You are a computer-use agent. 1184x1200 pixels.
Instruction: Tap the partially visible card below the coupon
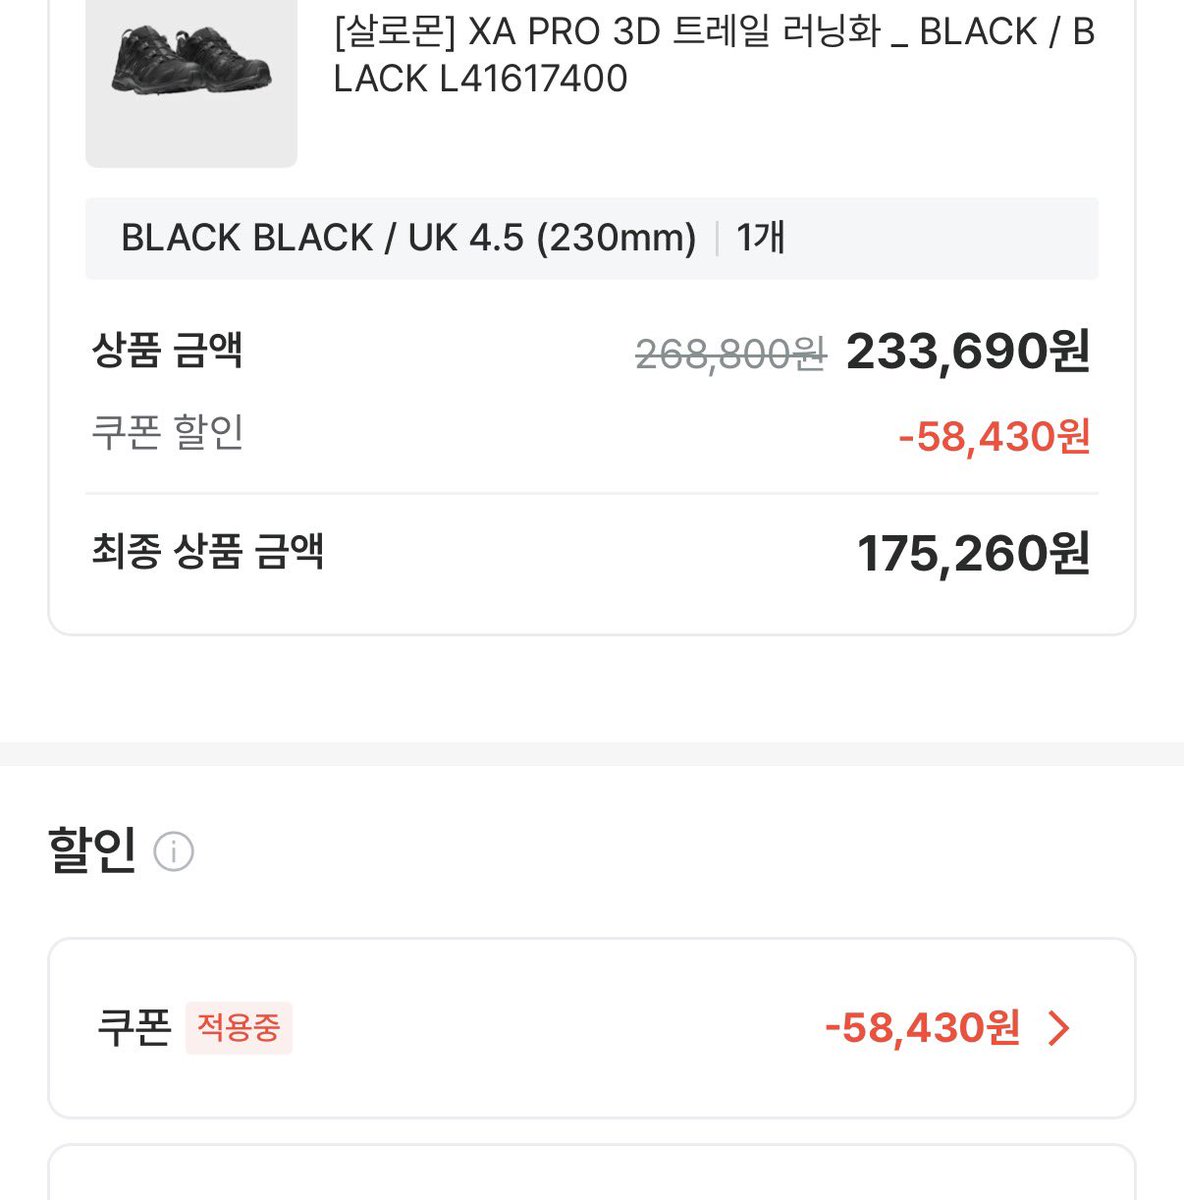pyautogui.click(x=592, y=1172)
